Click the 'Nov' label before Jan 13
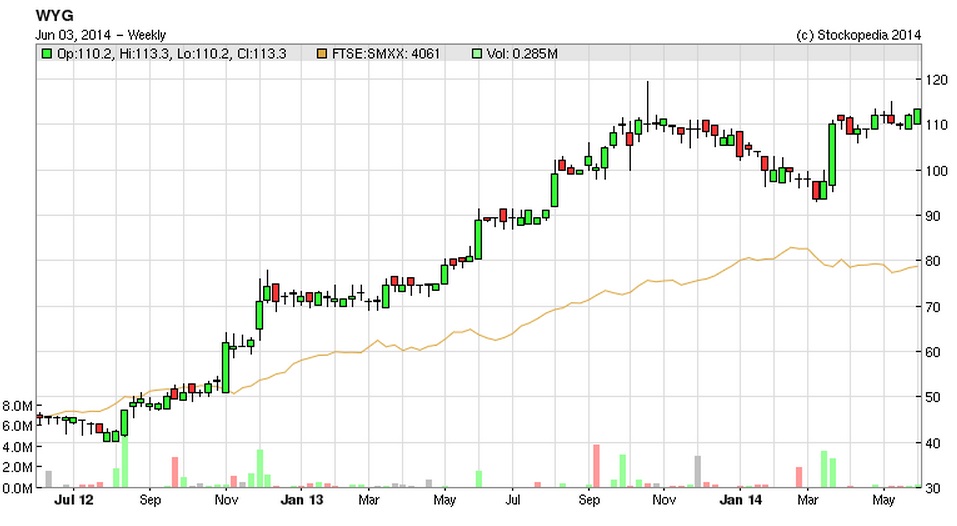Image resolution: width=957 pixels, height=526 pixels. (226, 500)
